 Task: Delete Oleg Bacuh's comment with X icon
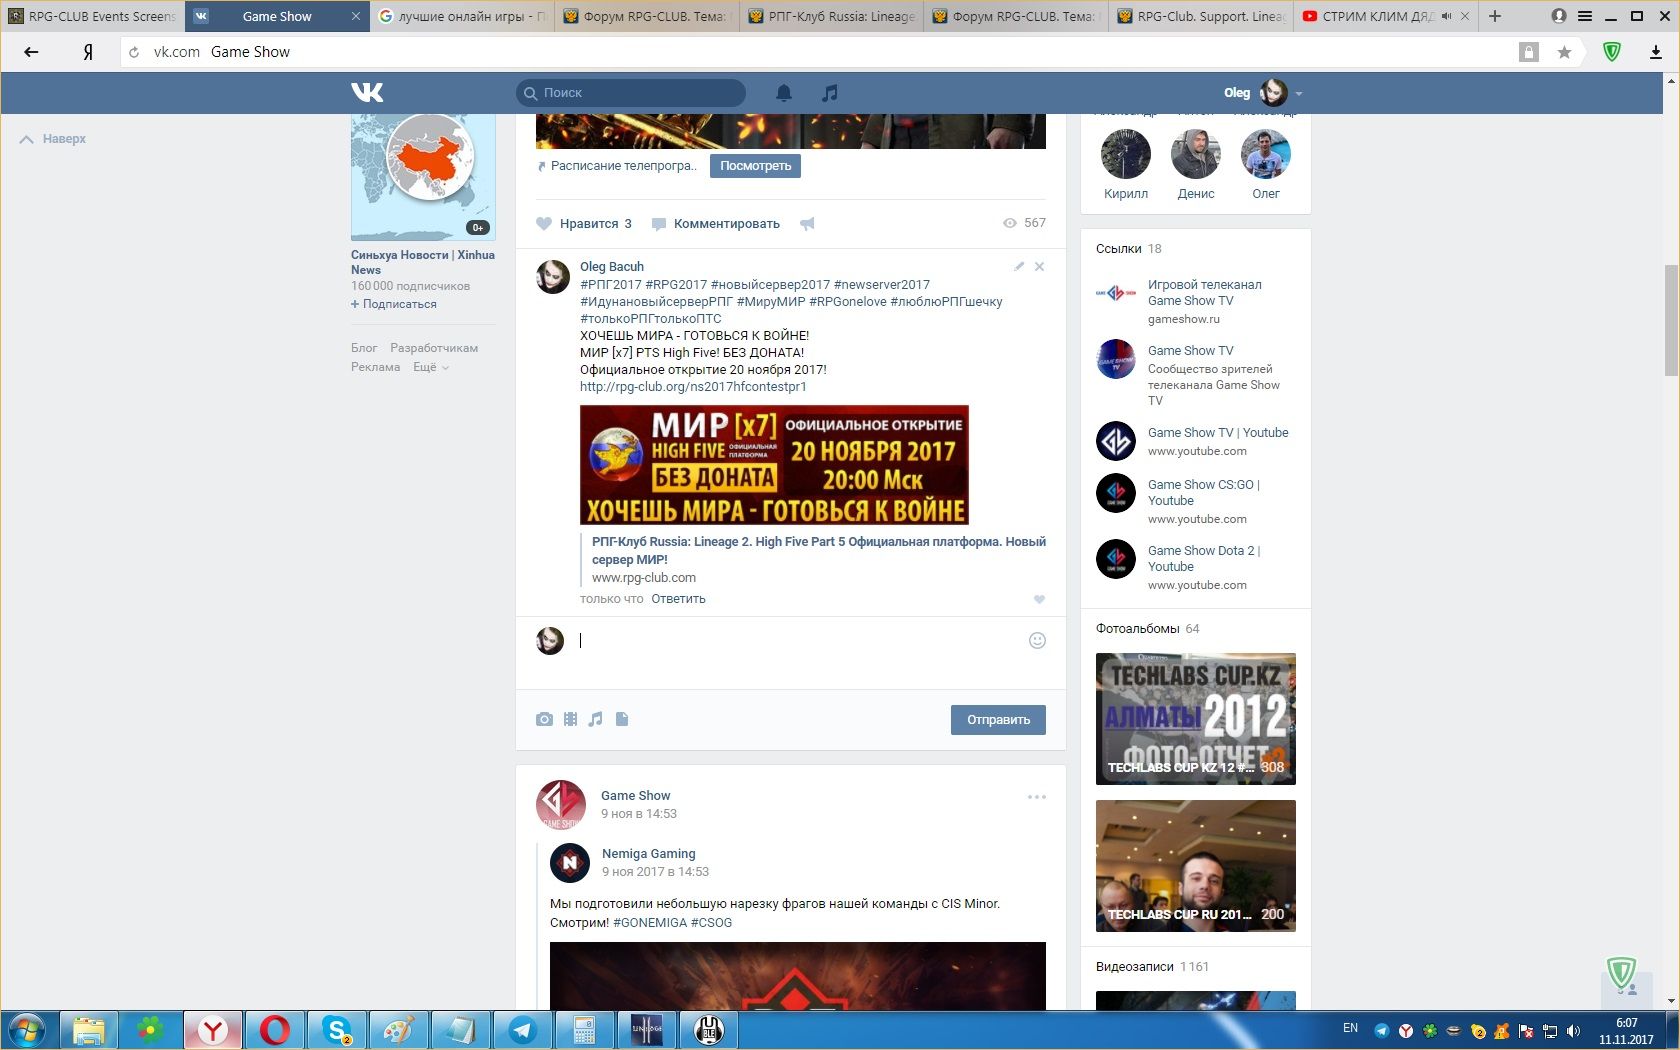pos(1039,267)
